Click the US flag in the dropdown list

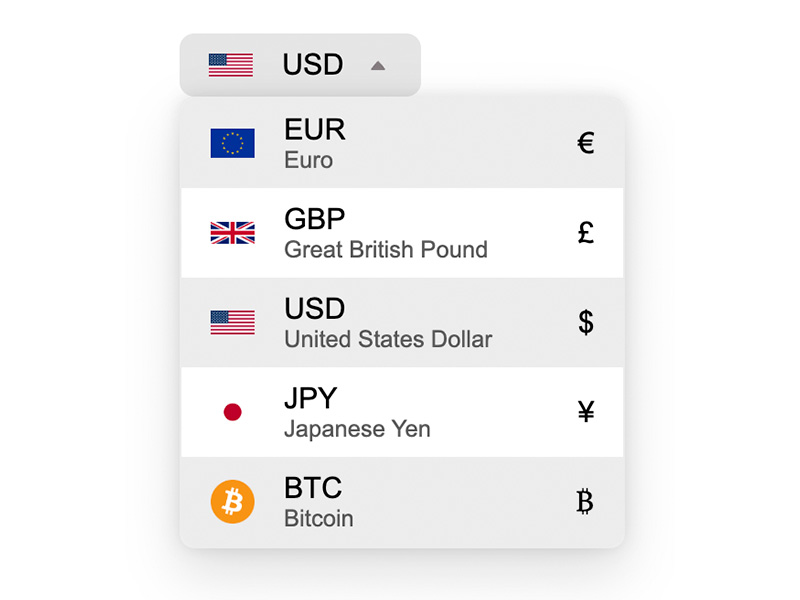[x=232, y=322]
